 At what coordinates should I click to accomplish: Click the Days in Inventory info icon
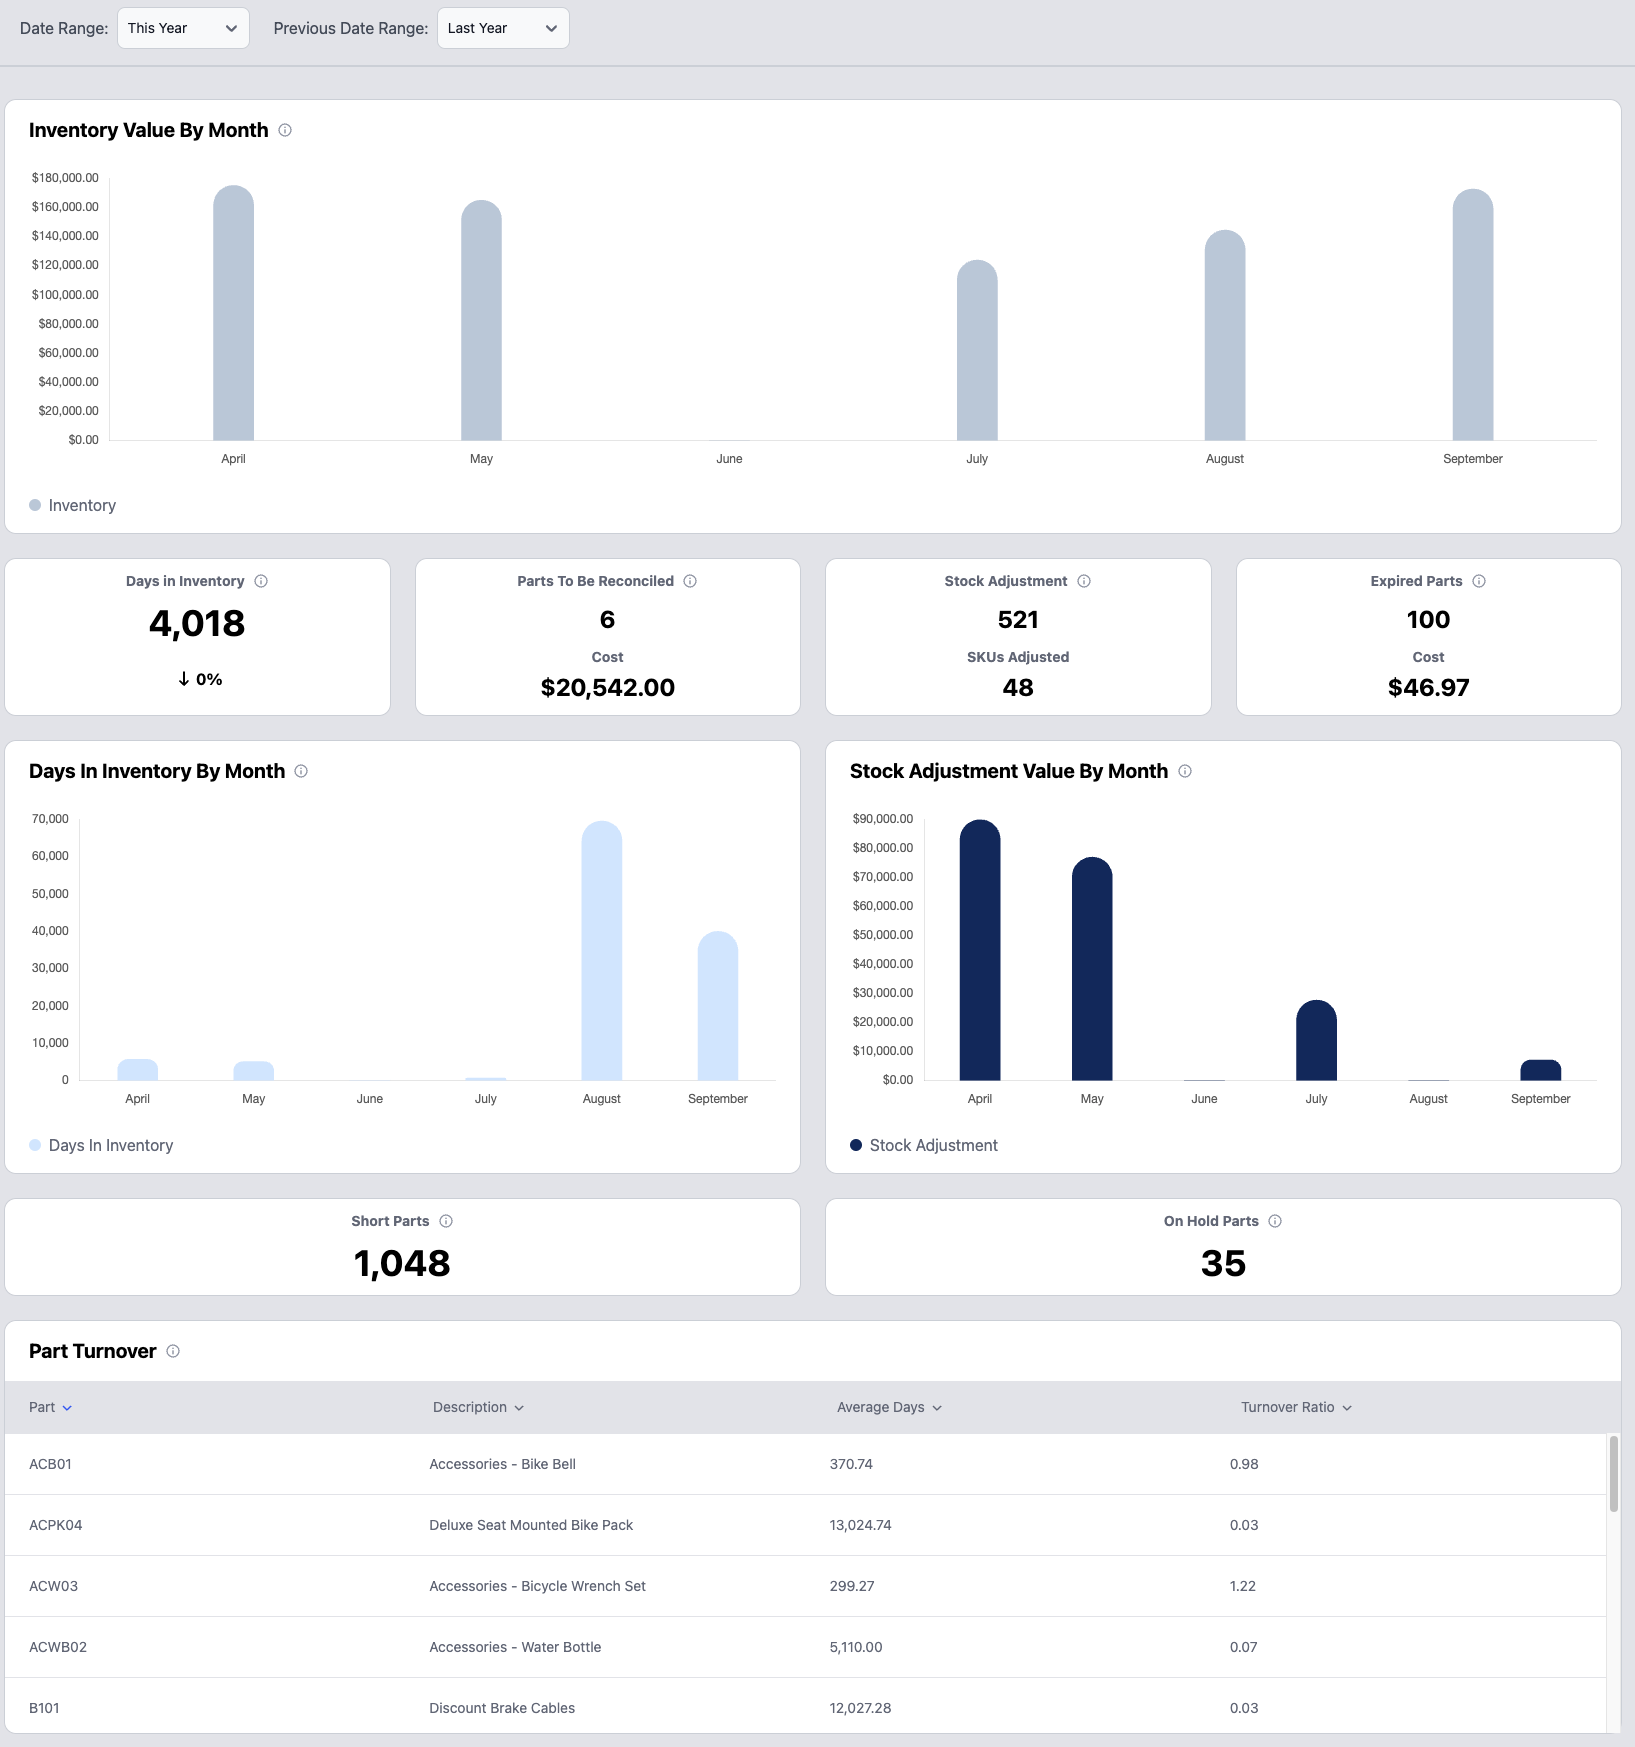(x=262, y=580)
